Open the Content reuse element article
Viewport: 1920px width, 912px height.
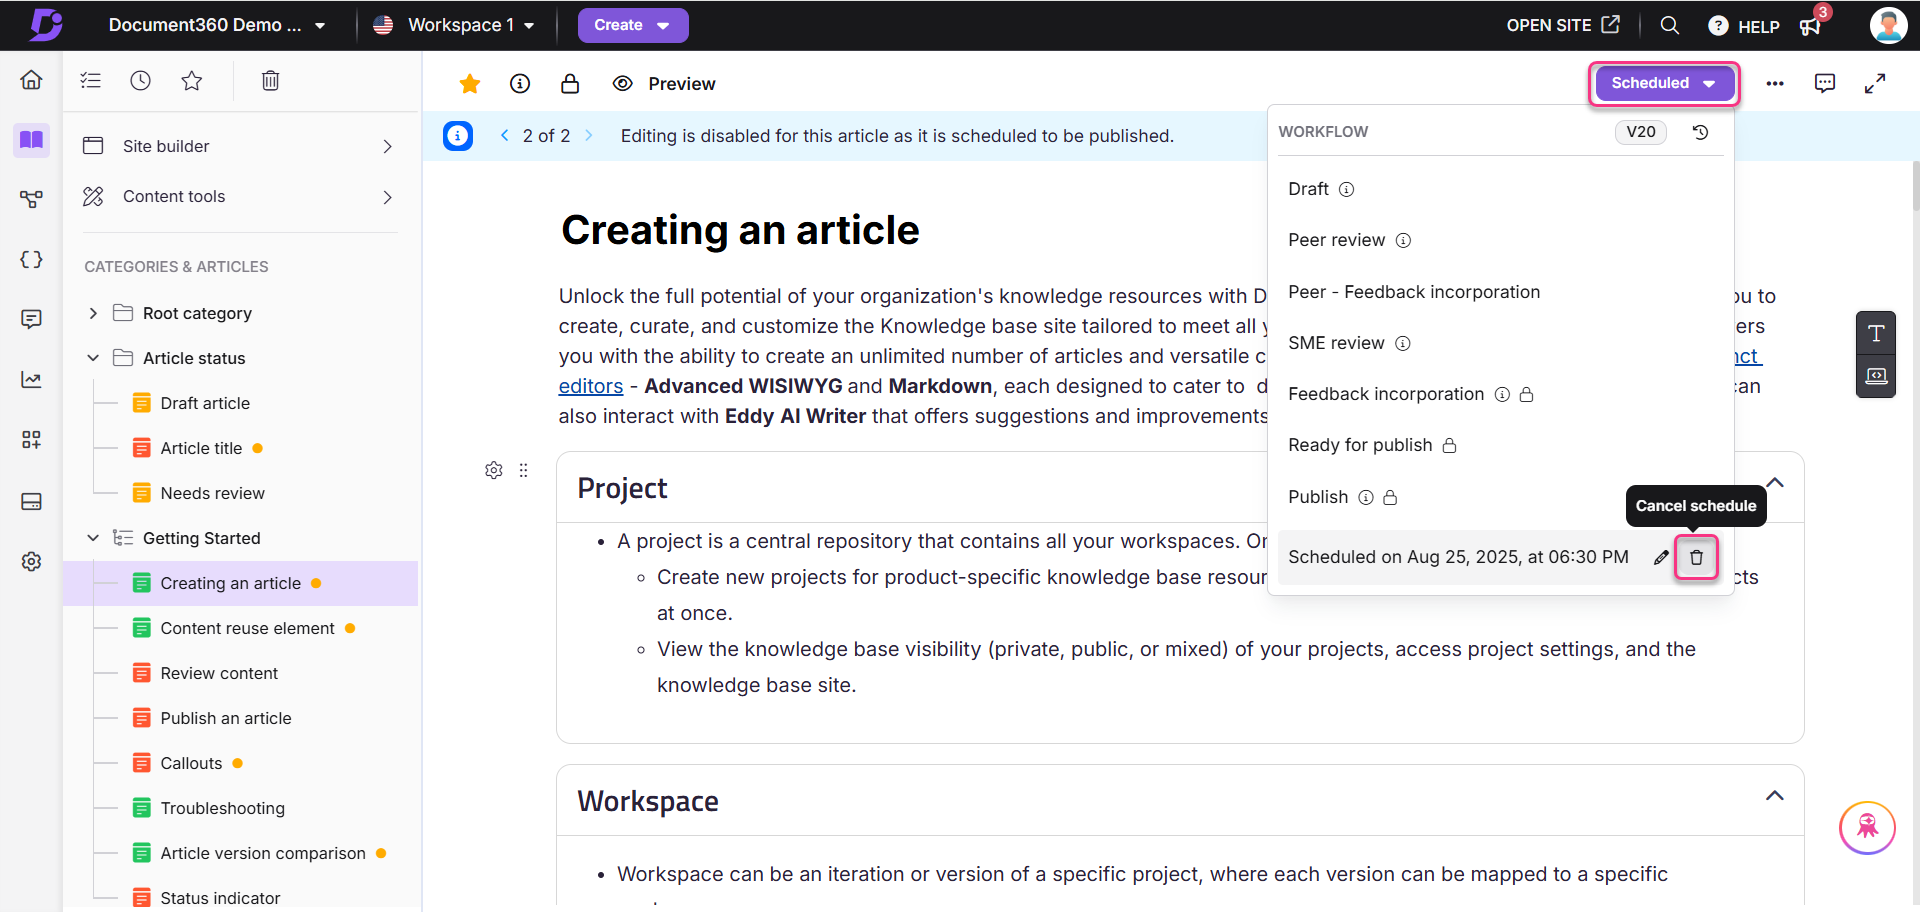(x=247, y=628)
